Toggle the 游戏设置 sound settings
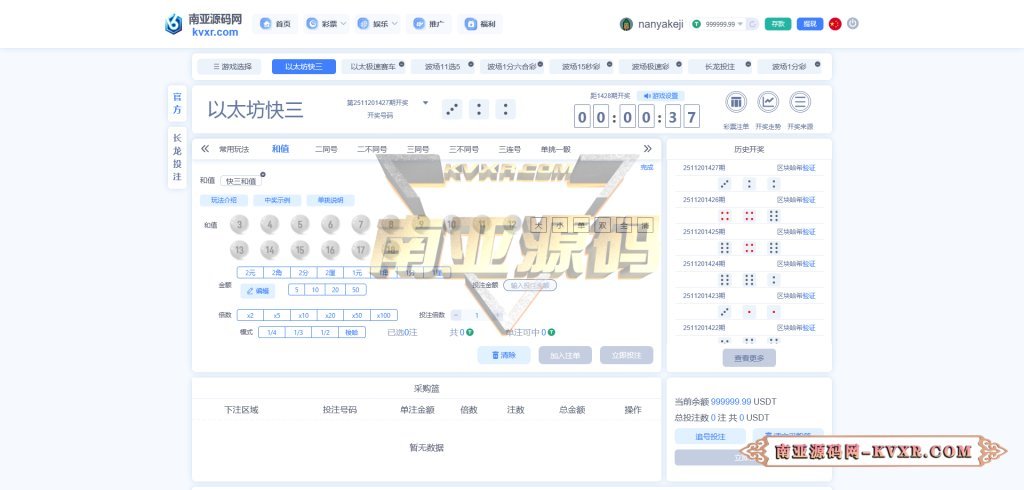Image resolution: width=1024 pixels, height=490 pixels. coord(661,95)
